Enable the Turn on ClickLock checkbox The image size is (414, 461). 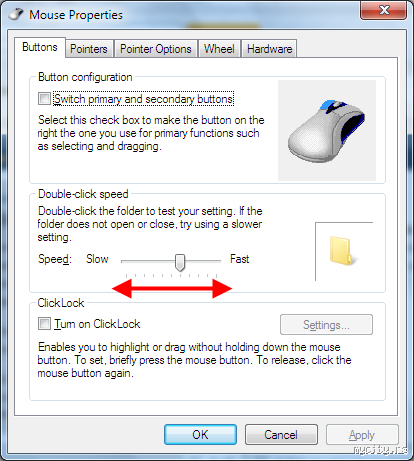tap(44, 323)
